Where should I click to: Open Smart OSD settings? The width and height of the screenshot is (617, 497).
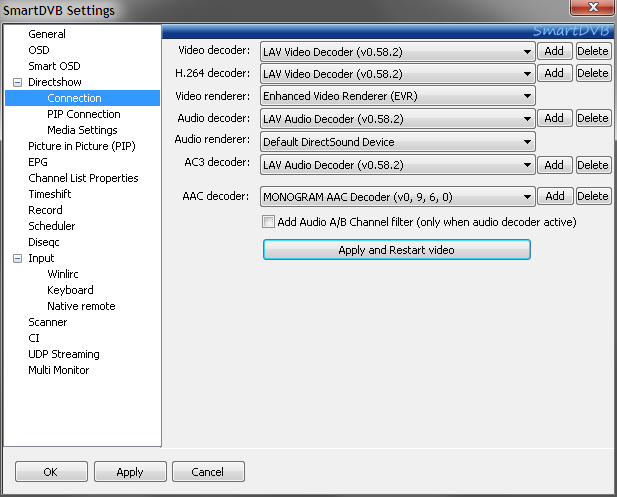[54, 66]
